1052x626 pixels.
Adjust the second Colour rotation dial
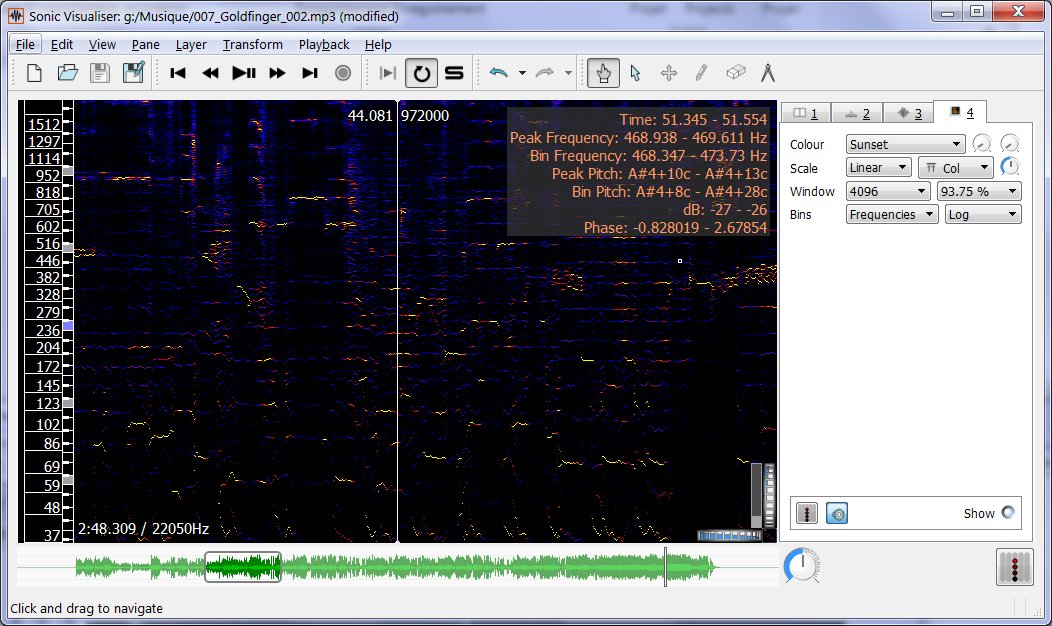1010,144
